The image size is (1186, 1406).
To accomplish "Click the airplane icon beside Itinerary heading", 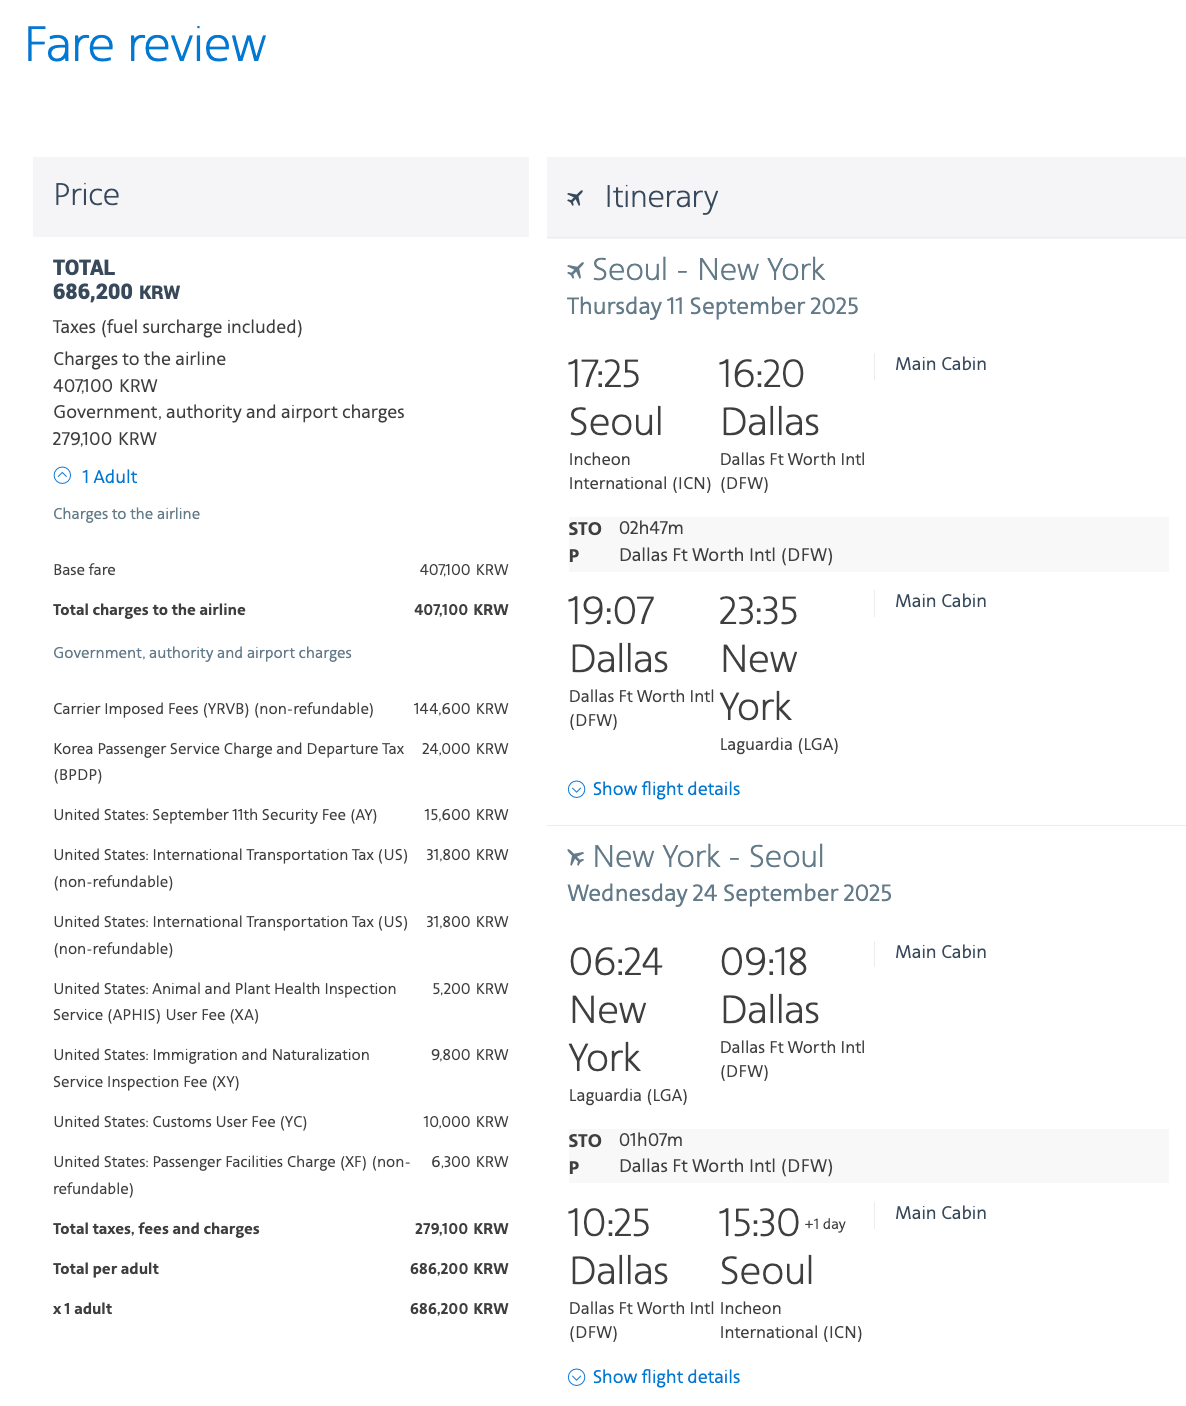I will tap(575, 198).
